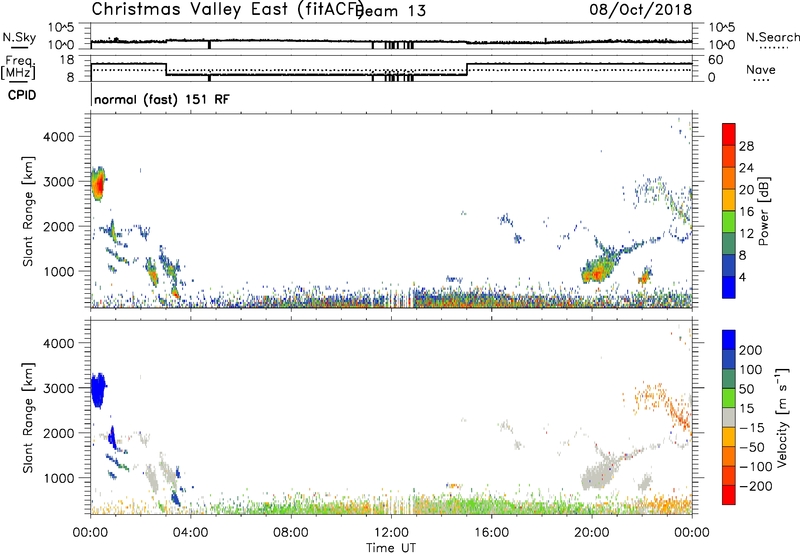Click the 'Power [dB]' color bar label
The image size is (800, 554).
pos(764,211)
